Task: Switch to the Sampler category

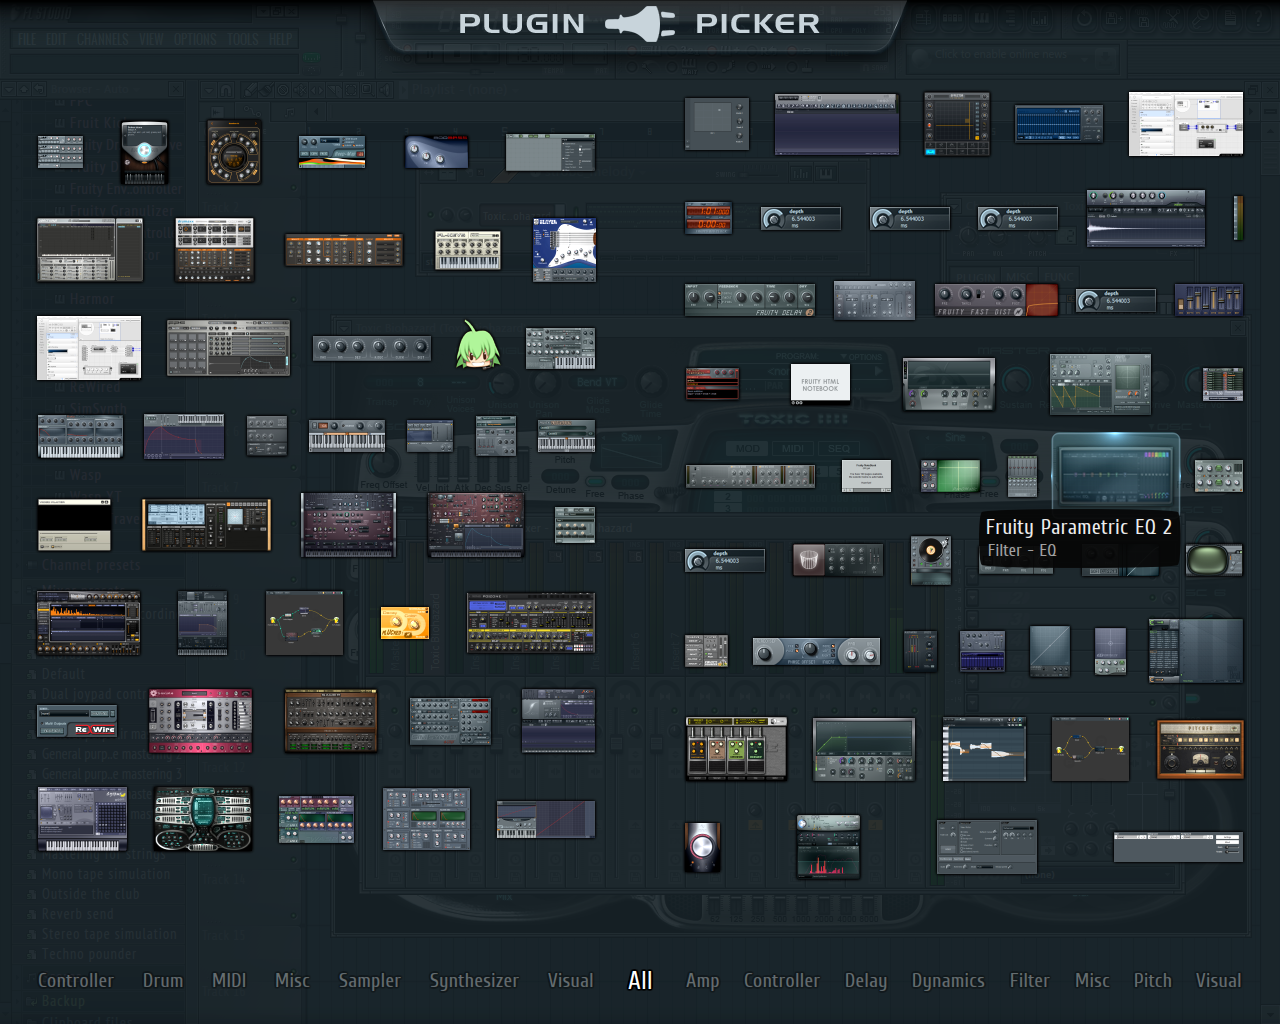Action: [369, 981]
